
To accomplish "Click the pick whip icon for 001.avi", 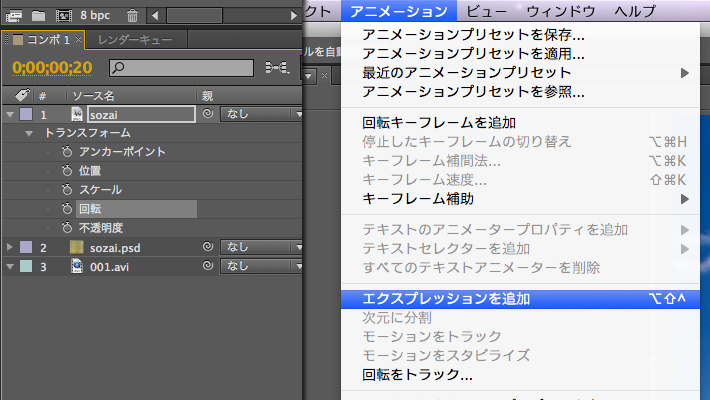I will (x=207, y=266).
